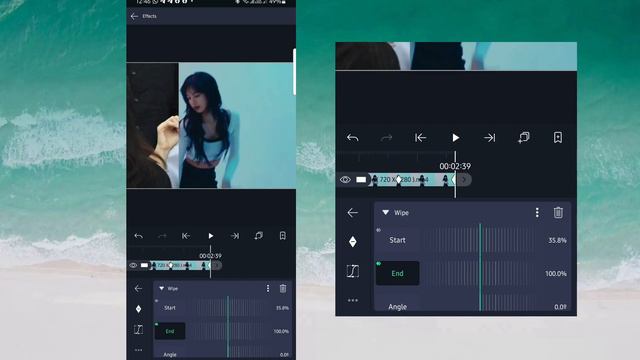Open easing curve tool on phone sidebar
The image size is (640, 360).
tap(138, 329)
